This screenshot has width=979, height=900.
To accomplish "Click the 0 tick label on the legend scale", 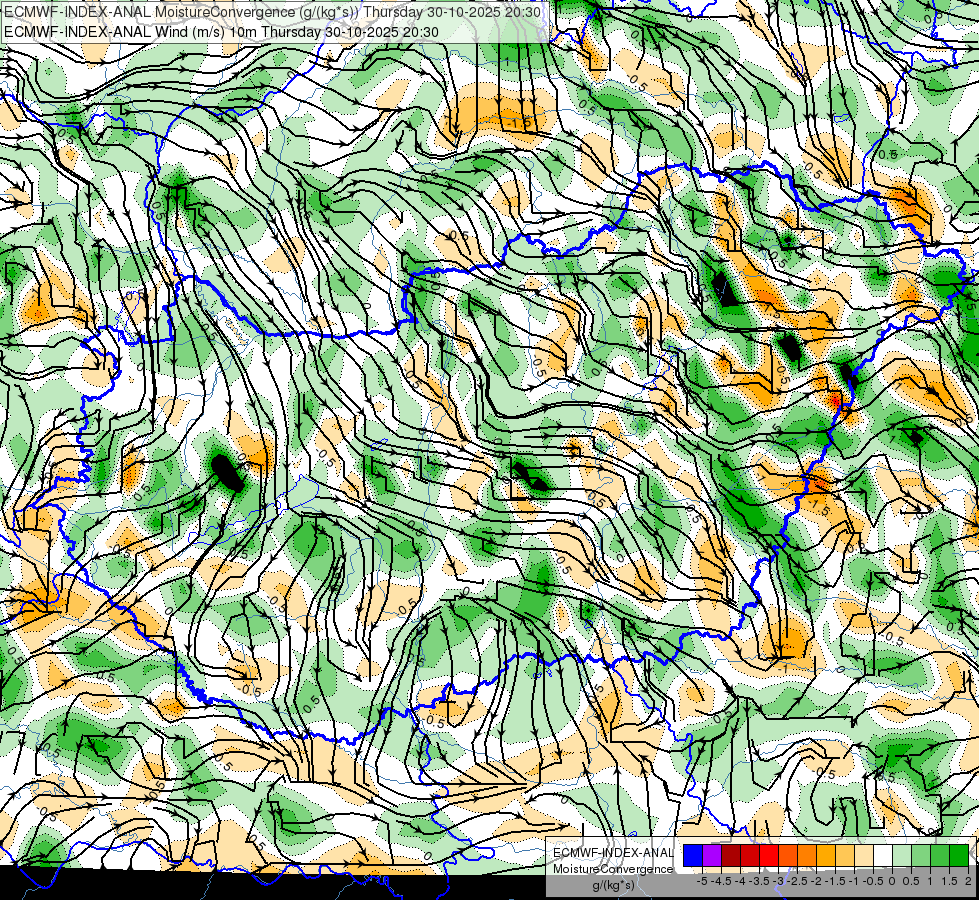I will [x=892, y=881].
